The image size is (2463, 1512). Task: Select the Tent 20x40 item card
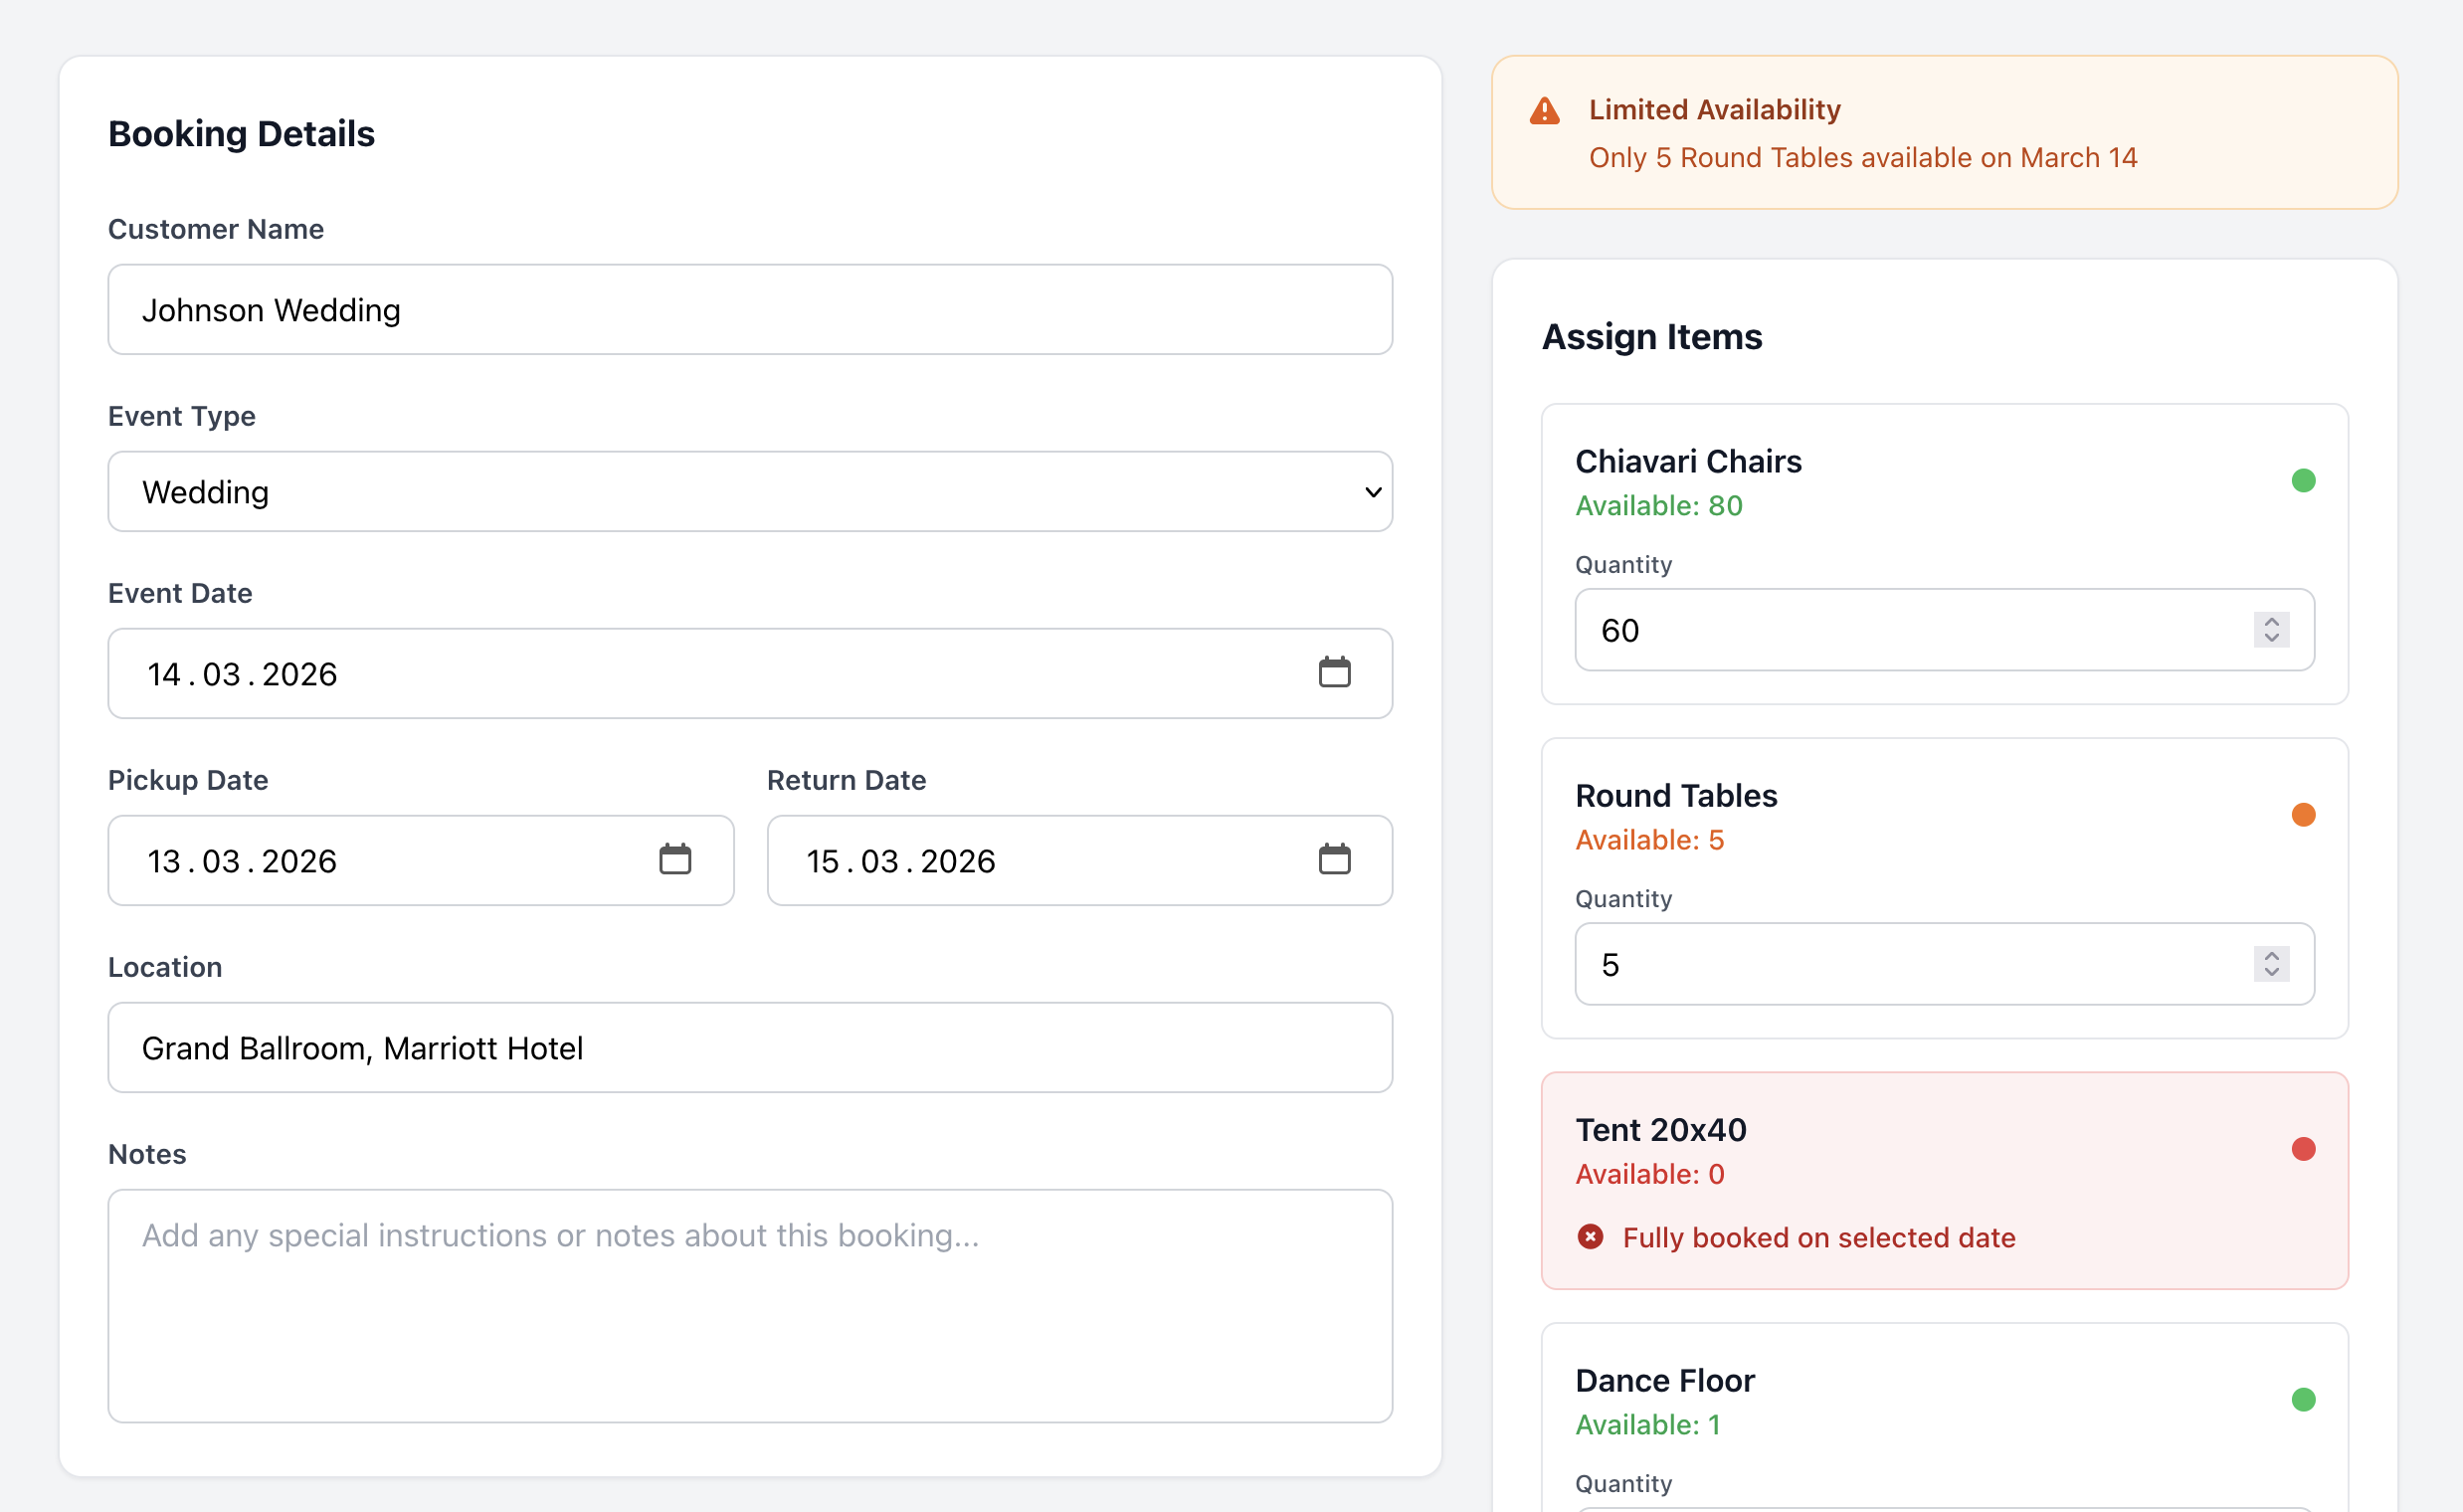[1945, 1181]
